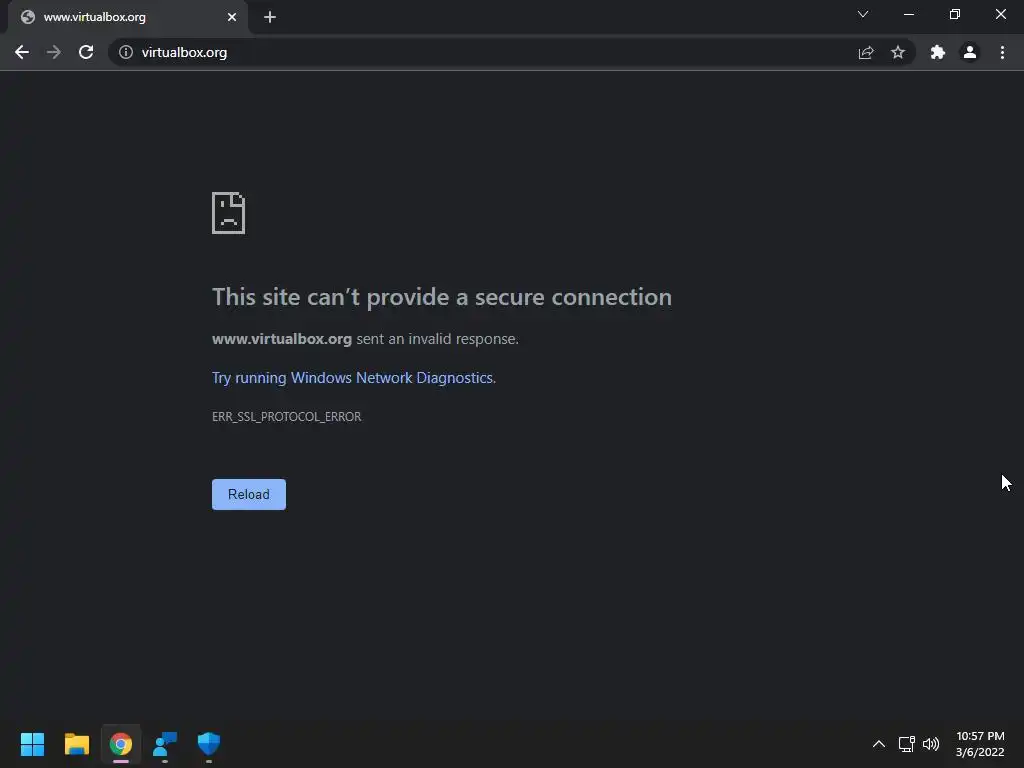Open File Explorer from the taskbar
This screenshot has width=1024, height=768.
click(76, 744)
